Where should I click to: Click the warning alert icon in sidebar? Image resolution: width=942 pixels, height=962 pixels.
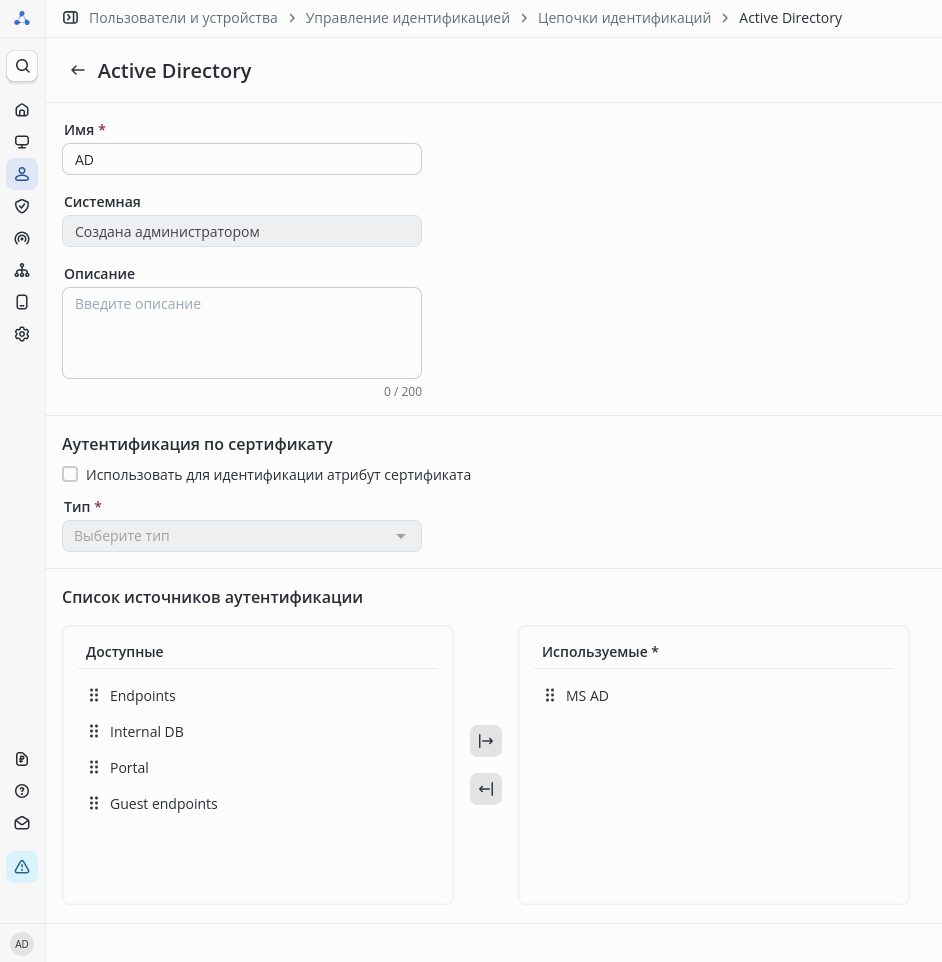pyautogui.click(x=22, y=867)
